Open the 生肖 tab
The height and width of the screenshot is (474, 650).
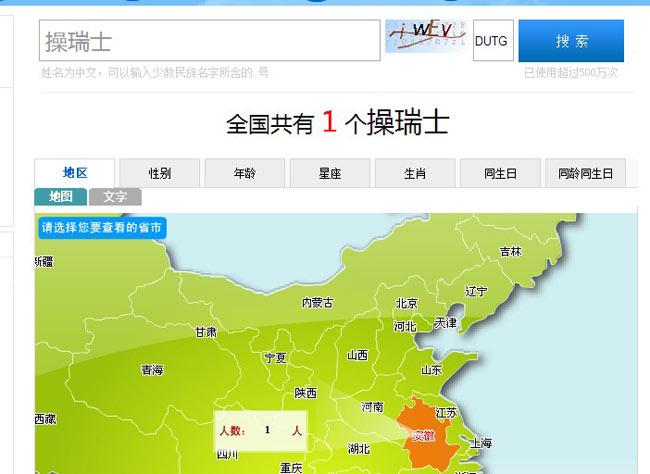pos(415,173)
